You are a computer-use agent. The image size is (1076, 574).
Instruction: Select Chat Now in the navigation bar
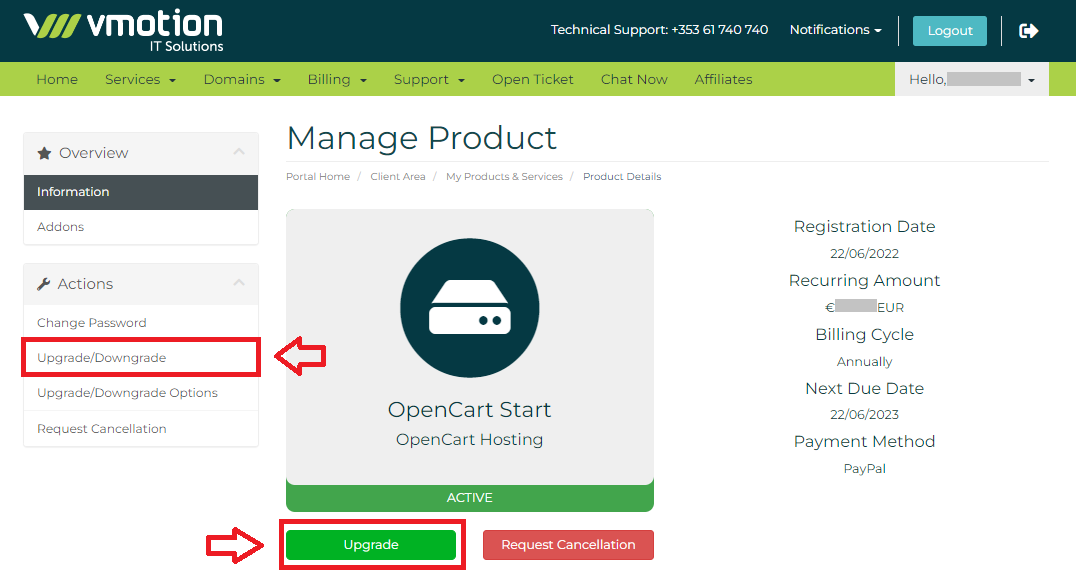[634, 80]
